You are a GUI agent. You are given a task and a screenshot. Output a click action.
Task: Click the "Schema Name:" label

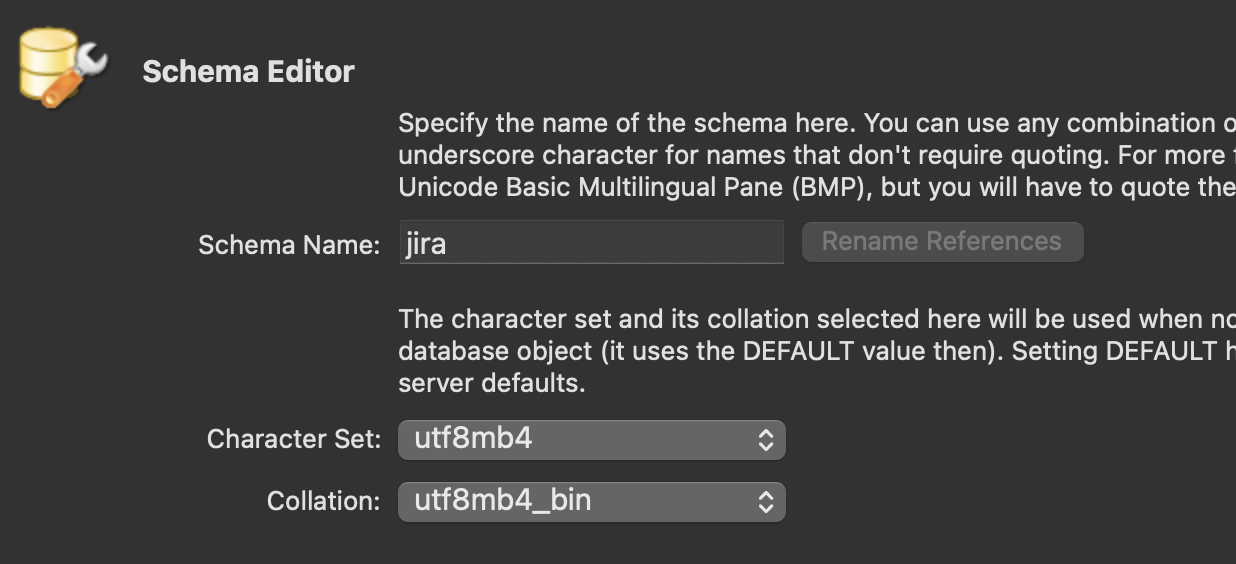(289, 245)
